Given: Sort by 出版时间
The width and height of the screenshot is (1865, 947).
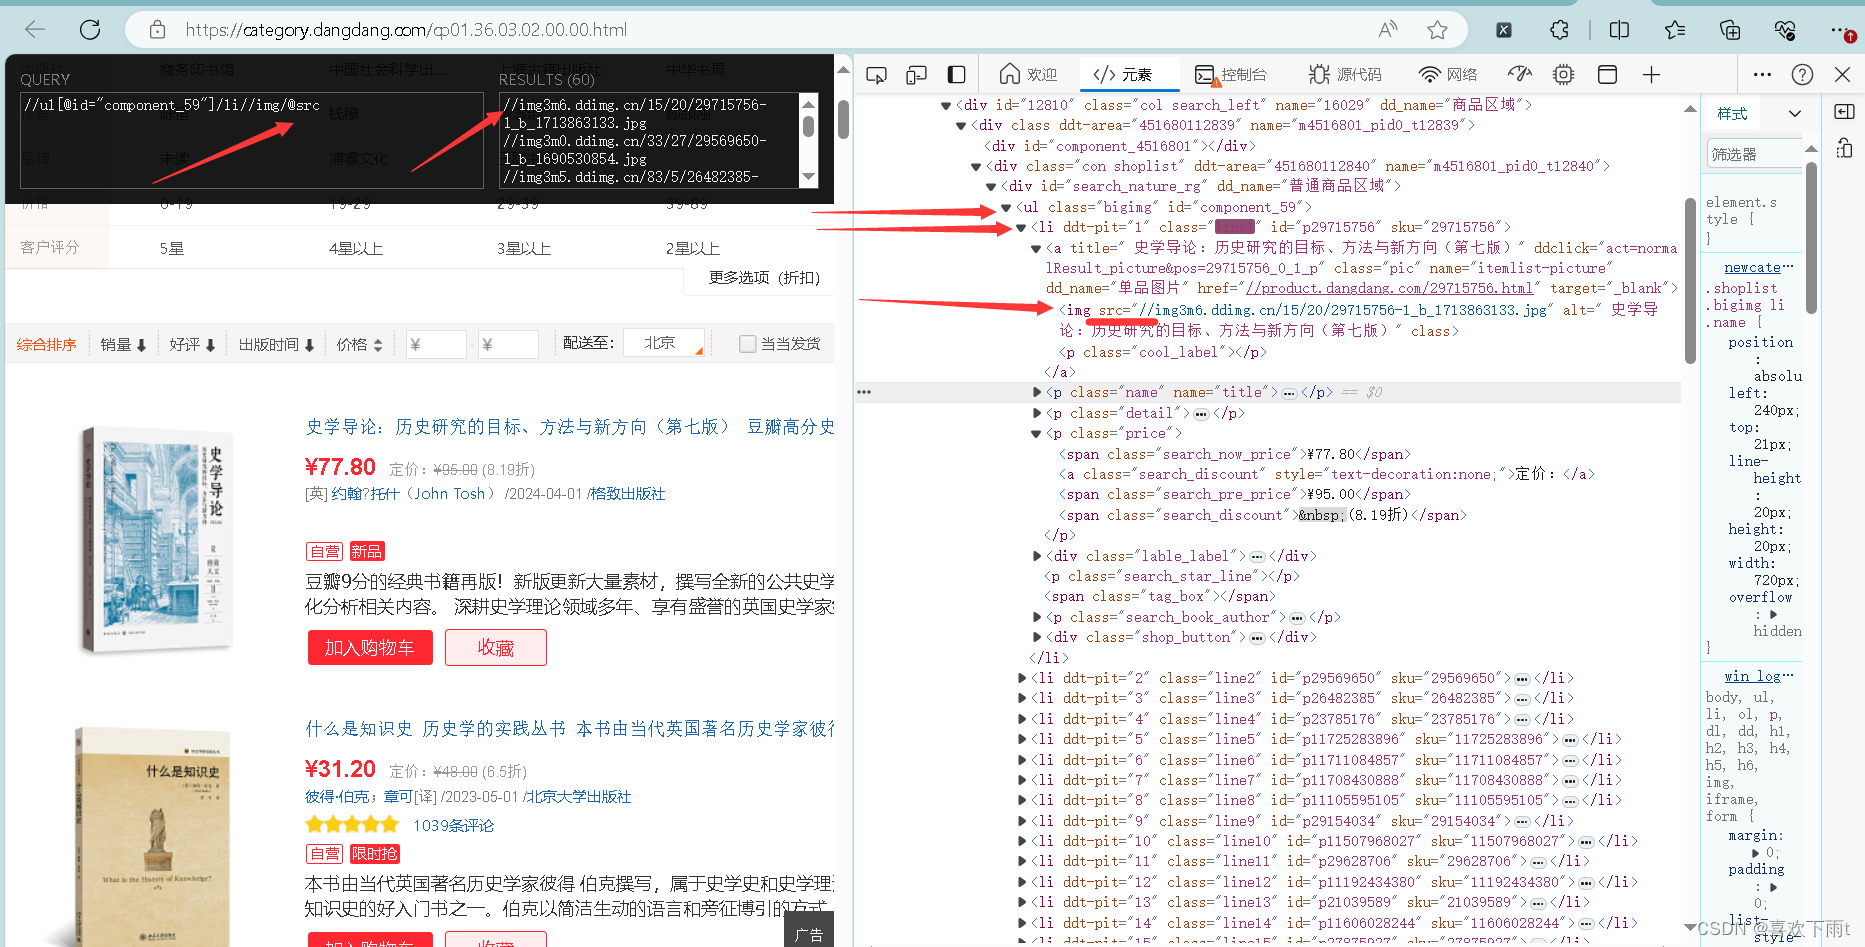Looking at the screenshot, I should click(277, 345).
